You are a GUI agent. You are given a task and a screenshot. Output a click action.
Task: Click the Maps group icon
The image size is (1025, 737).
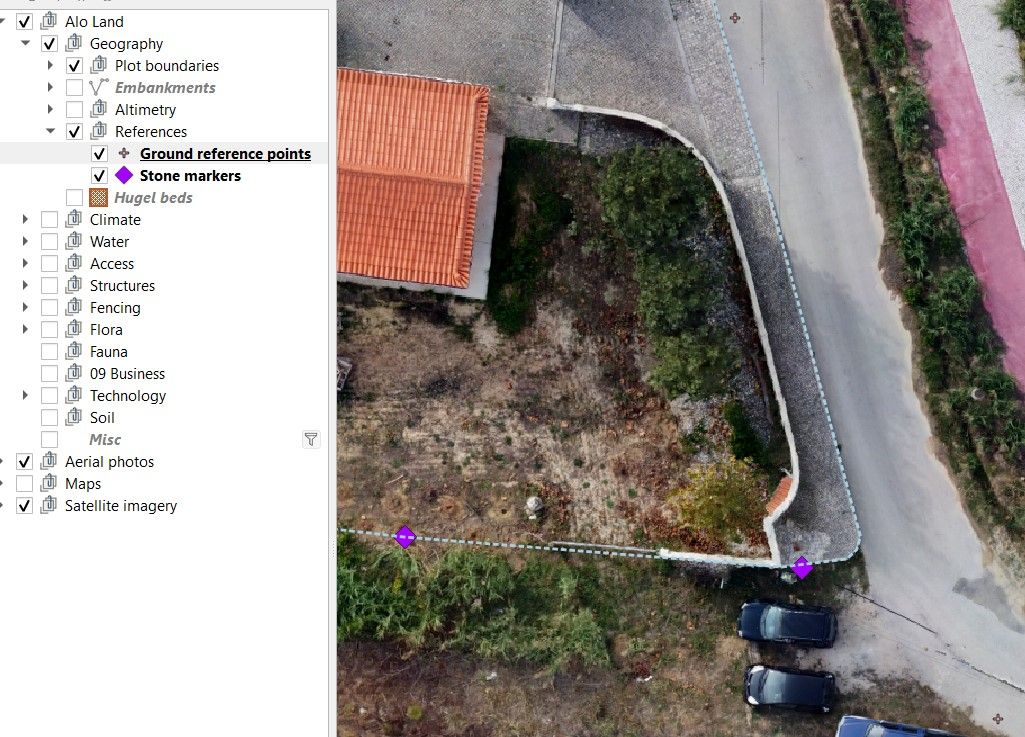coord(48,483)
